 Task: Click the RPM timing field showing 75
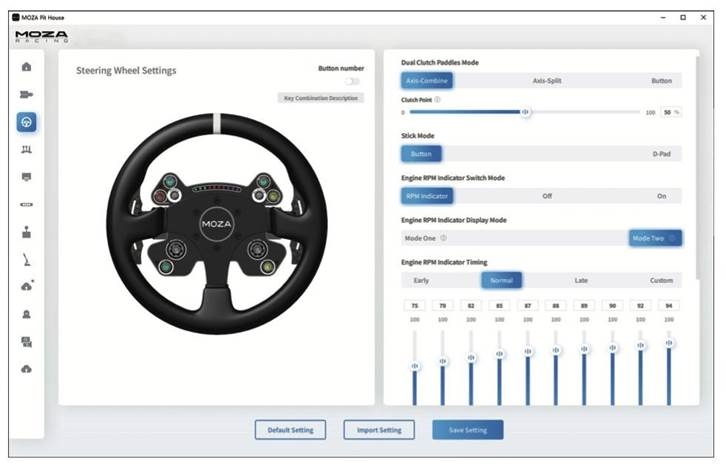point(414,306)
